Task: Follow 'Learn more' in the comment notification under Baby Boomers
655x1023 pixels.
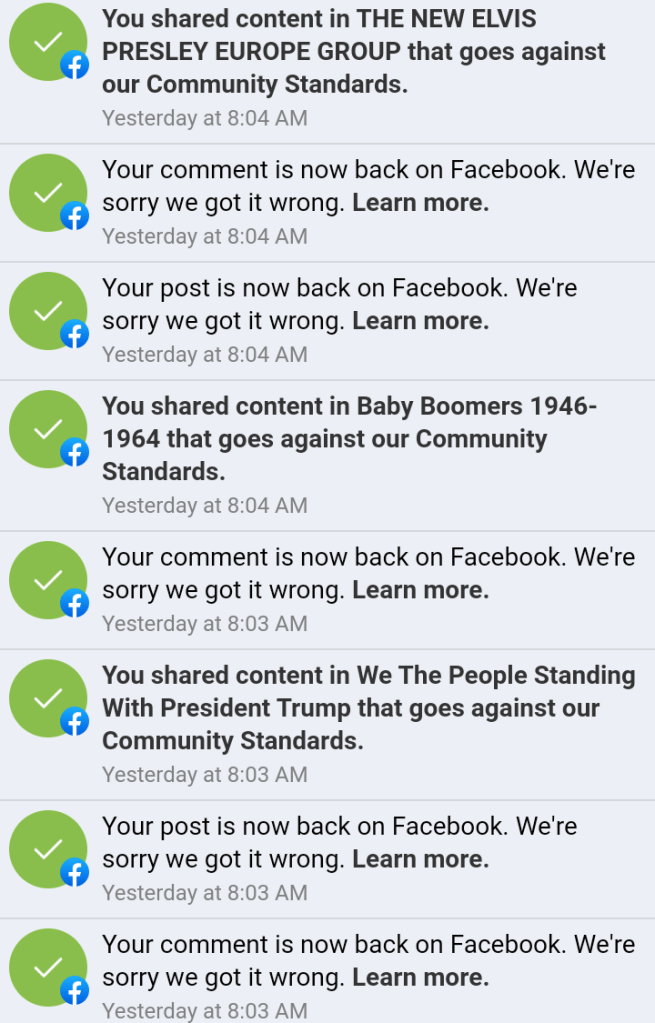Action: (x=420, y=590)
